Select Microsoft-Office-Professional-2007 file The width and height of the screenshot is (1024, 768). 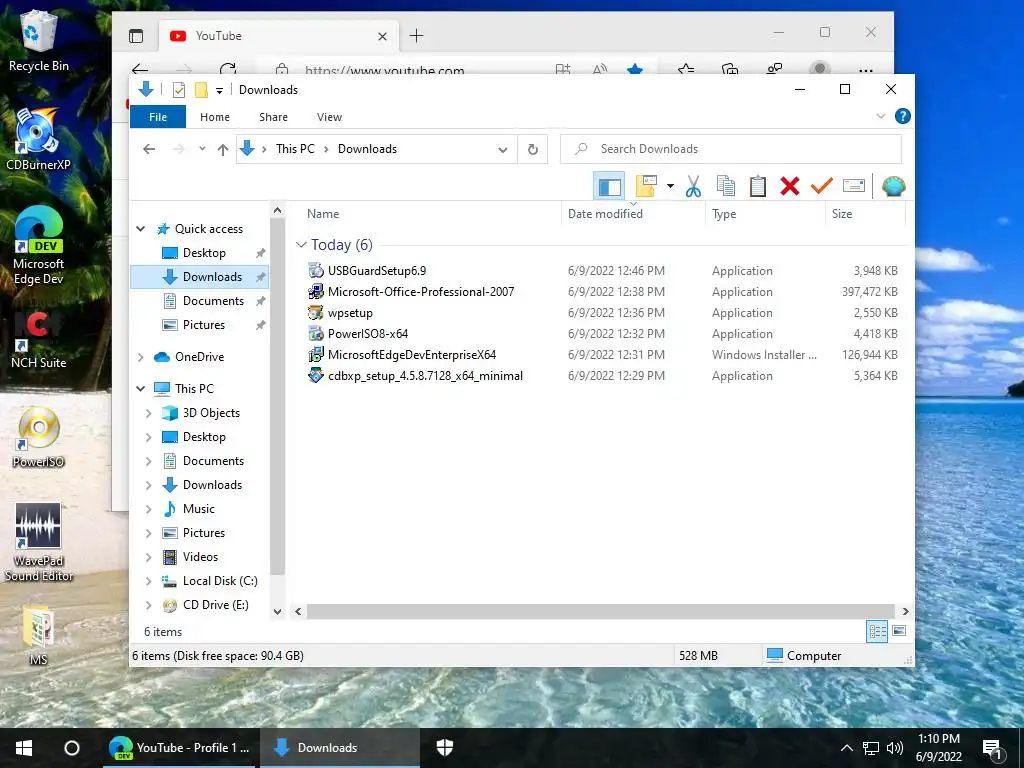tap(421, 291)
